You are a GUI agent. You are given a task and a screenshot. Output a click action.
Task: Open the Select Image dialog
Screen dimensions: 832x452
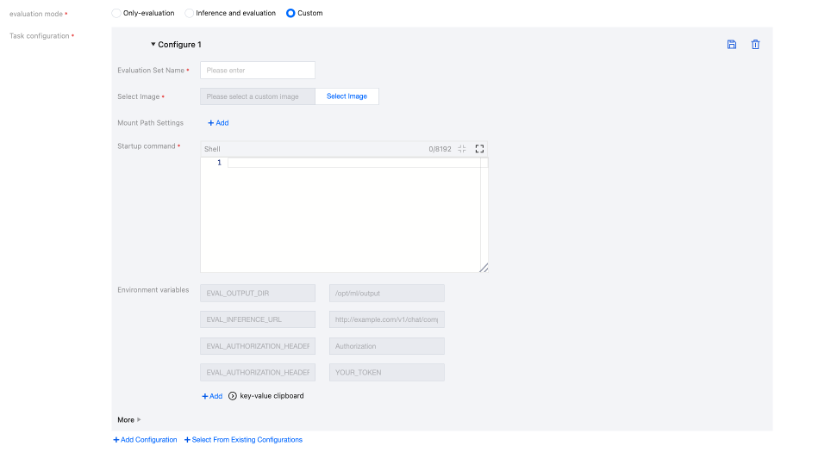pyautogui.click(x=346, y=97)
